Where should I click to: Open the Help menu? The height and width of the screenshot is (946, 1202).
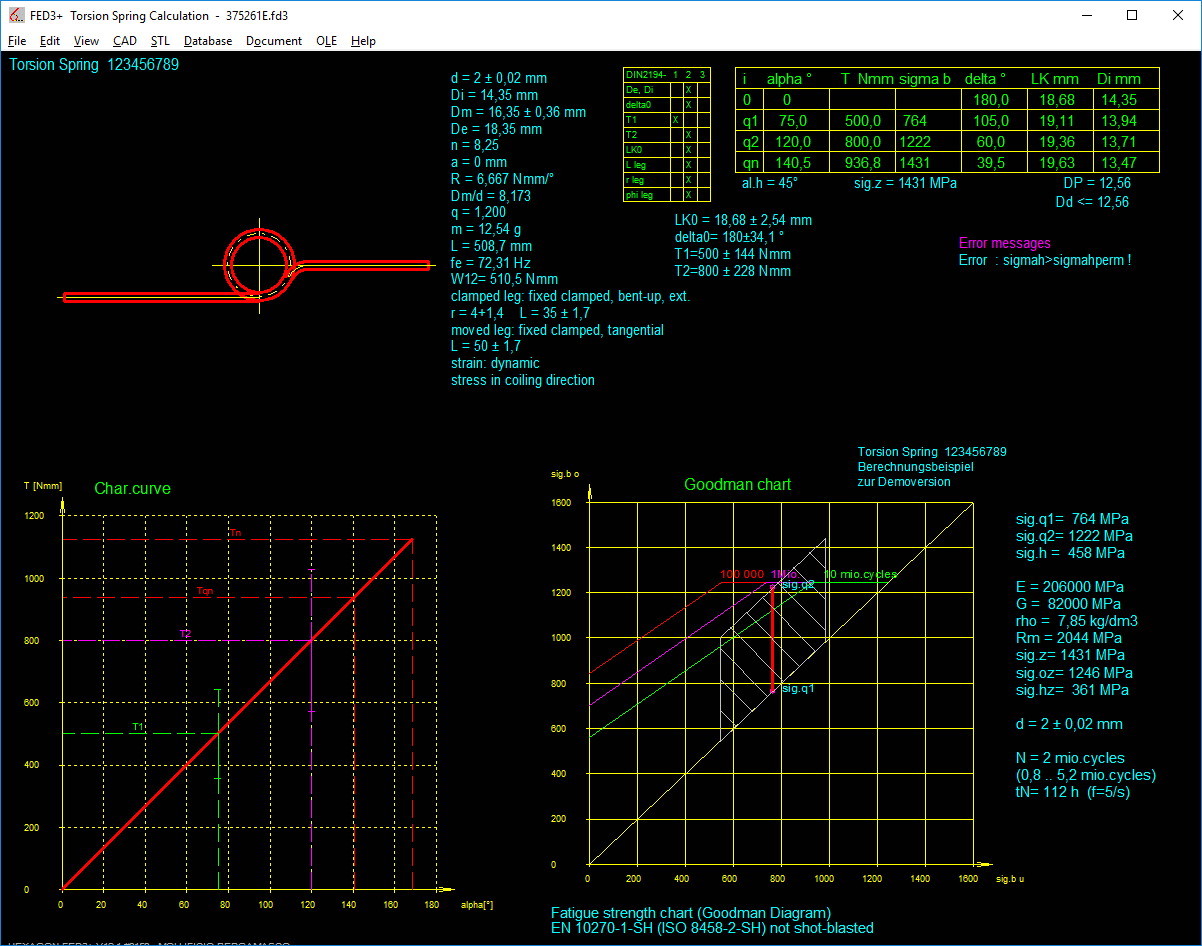tap(364, 41)
